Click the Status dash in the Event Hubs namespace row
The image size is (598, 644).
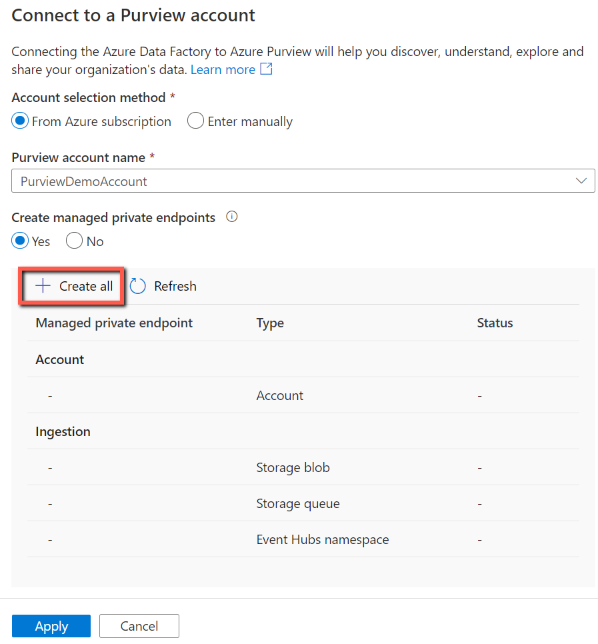tap(480, 540)
